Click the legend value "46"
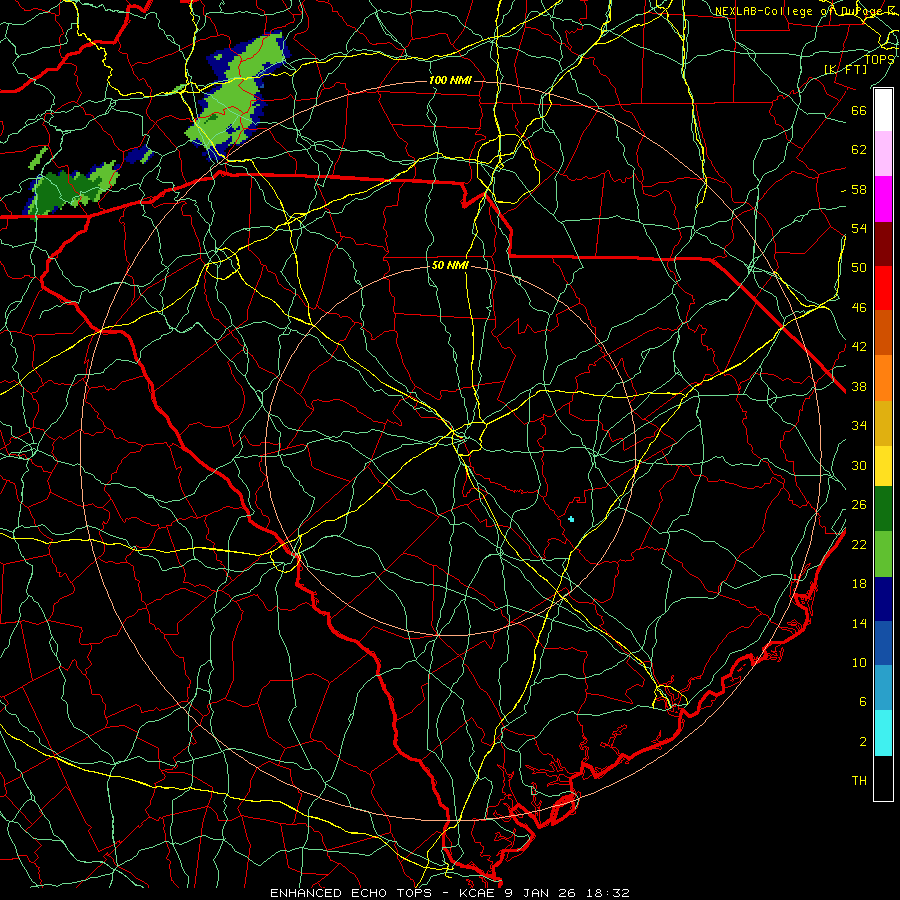Screen dimensions: 900x900 coord(859,308)
